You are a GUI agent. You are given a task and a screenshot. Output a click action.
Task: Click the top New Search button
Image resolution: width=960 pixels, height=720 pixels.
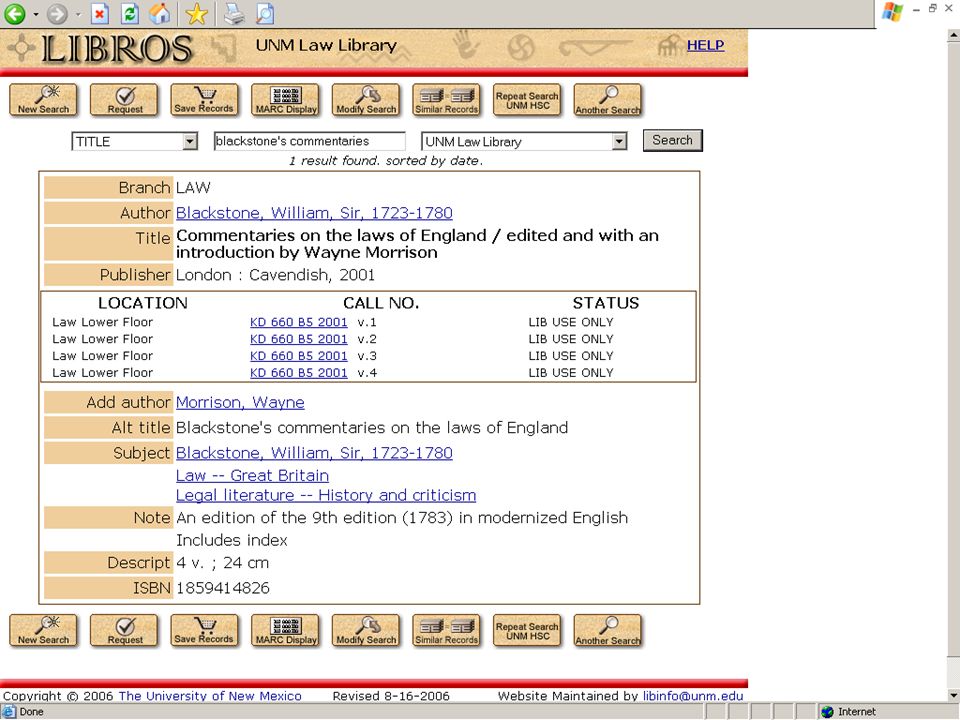coord(43,100)
